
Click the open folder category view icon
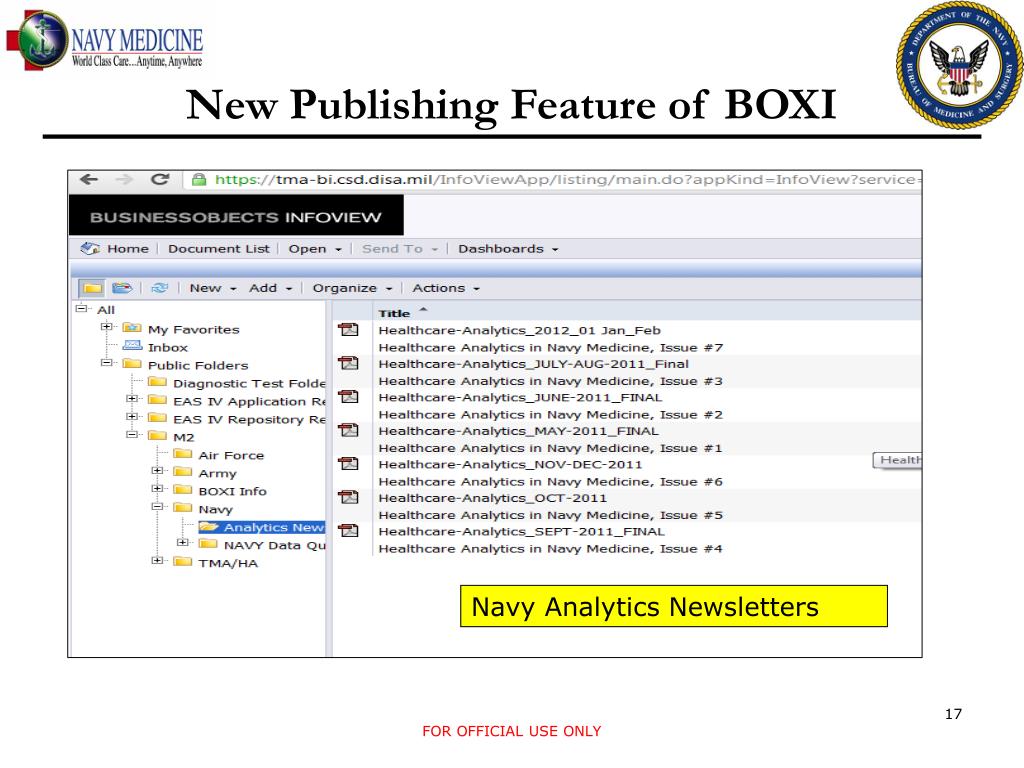coord(122,288)
